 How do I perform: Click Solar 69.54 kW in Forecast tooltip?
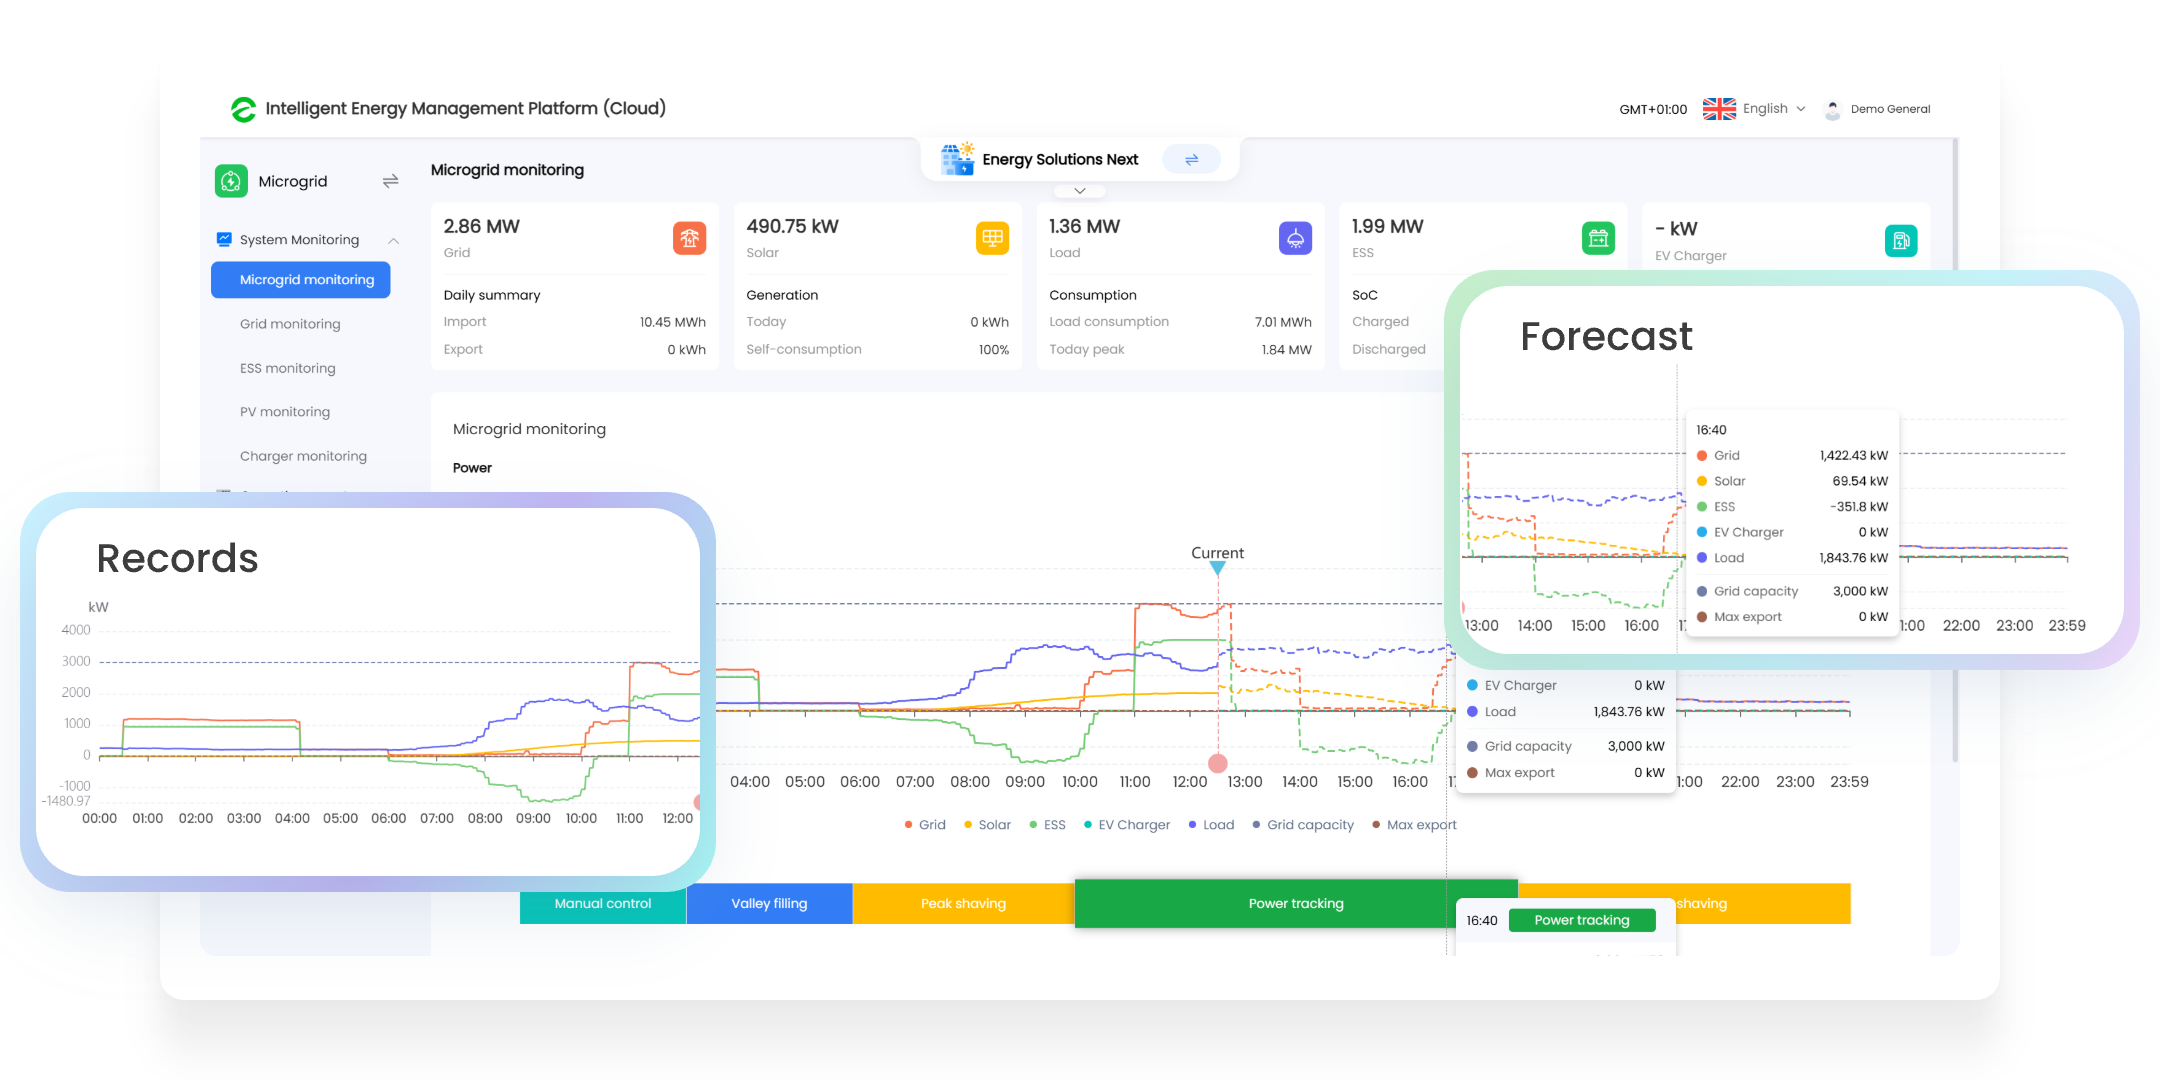coord(1792,481)
